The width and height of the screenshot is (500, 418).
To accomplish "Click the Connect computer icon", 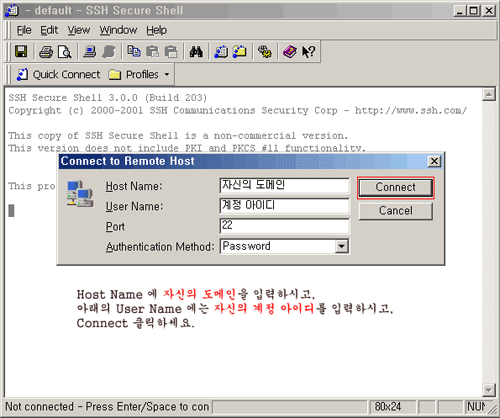I will pyautogui.click(x=89, y=52).
